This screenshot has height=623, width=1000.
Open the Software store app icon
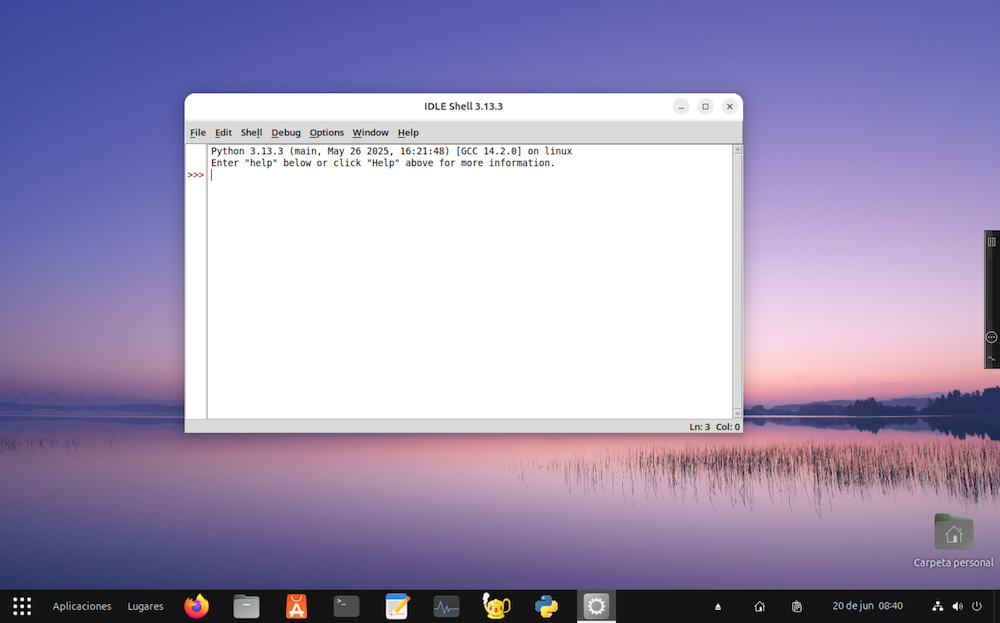click(x=296, y=606)
